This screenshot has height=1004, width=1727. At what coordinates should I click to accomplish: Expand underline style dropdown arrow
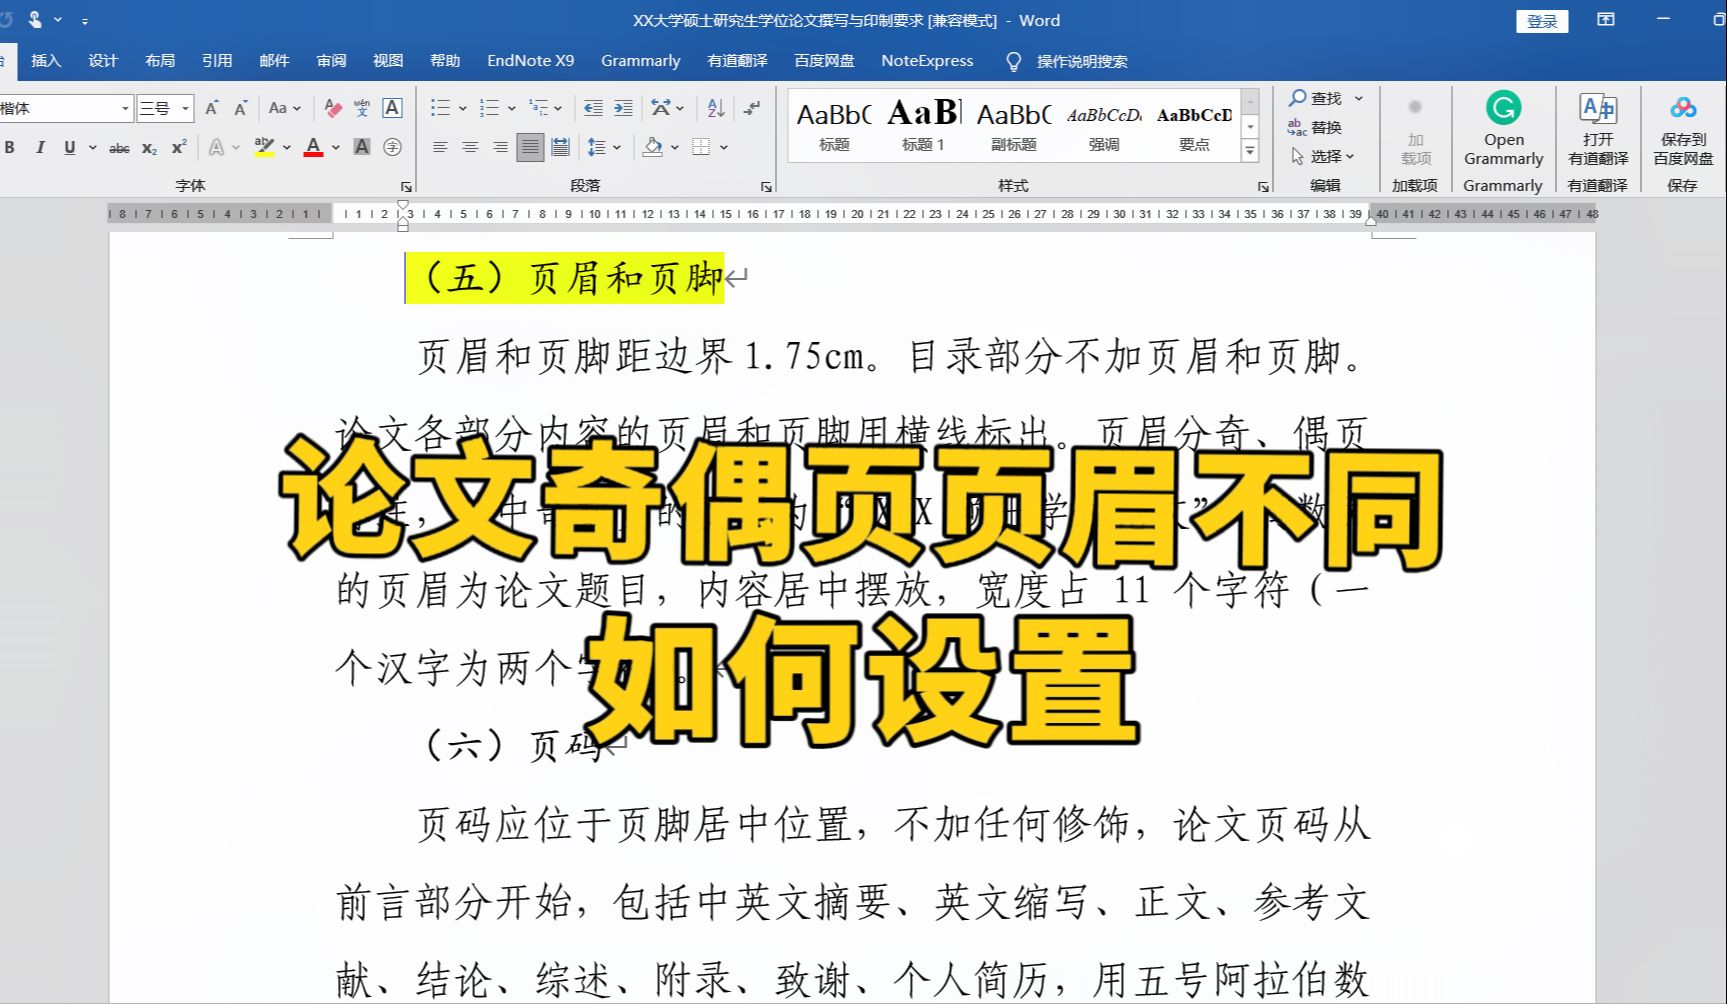(x=92, y=148)
